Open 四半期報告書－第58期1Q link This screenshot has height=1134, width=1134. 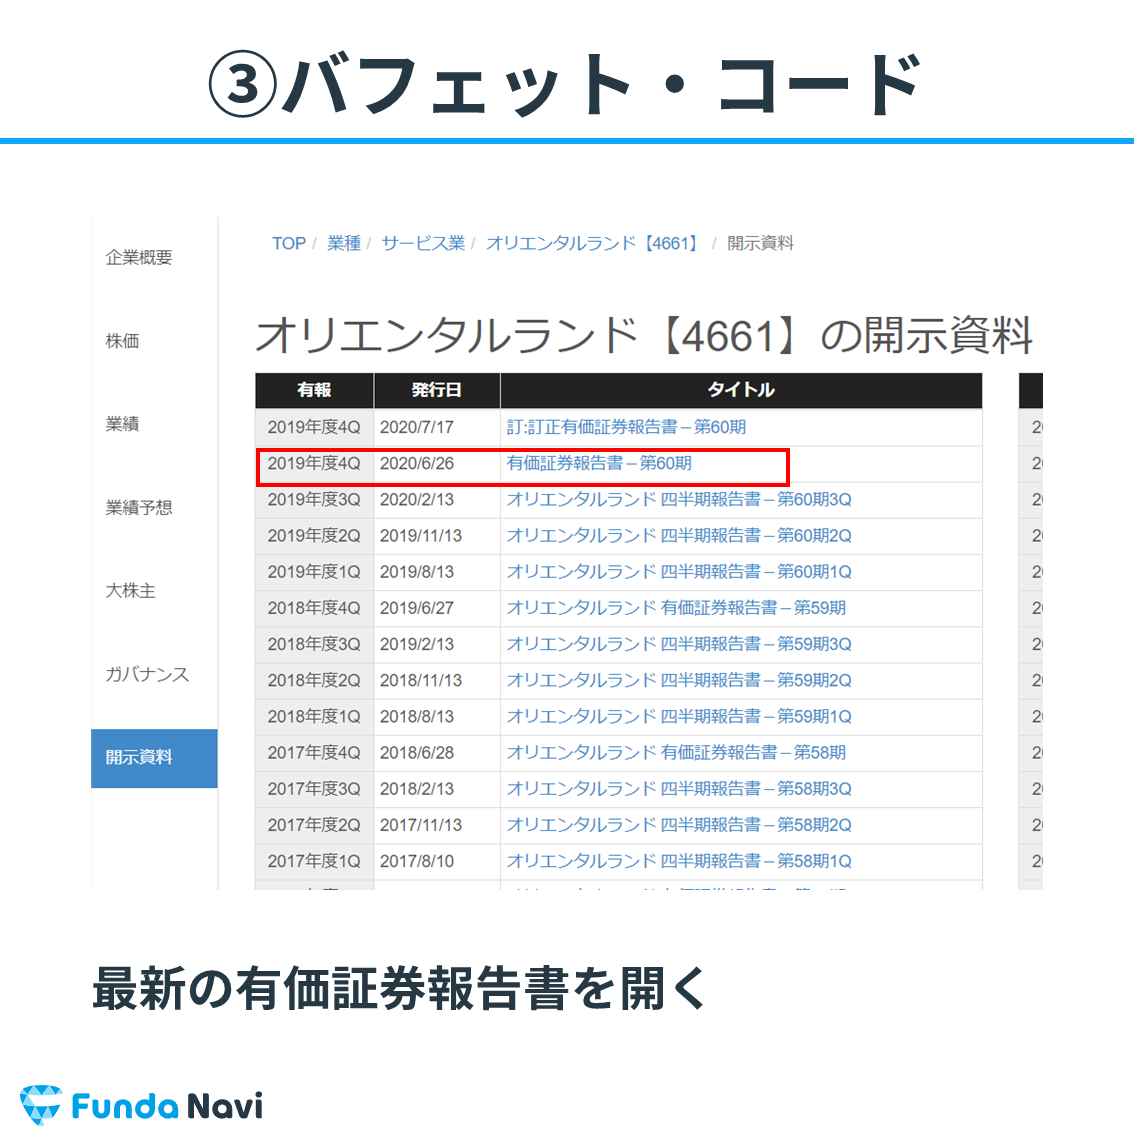click(679, 861)
